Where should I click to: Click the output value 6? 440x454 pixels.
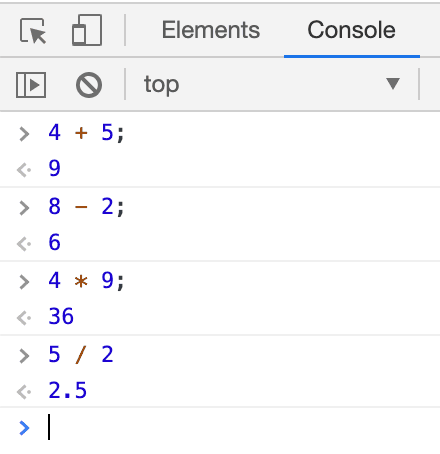click(54, 242)
